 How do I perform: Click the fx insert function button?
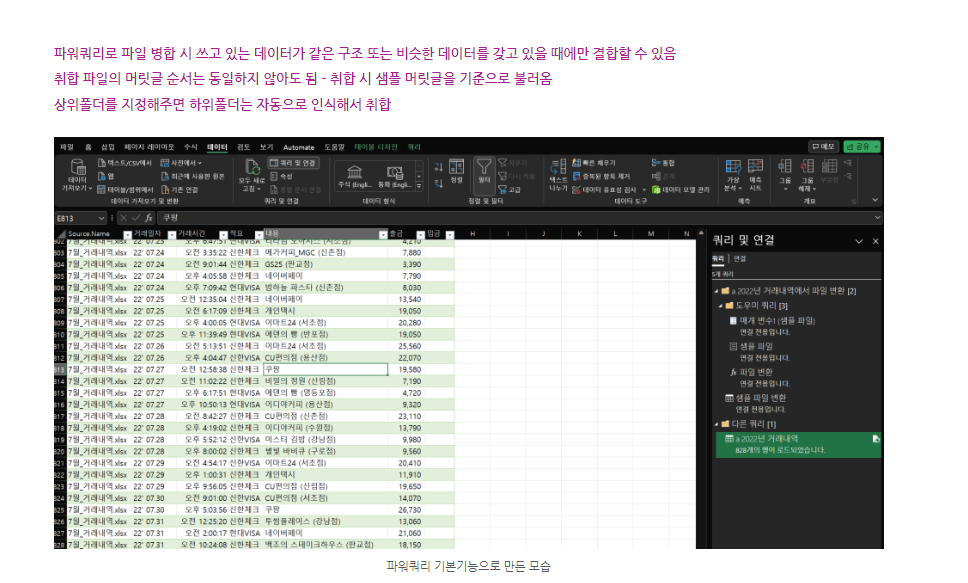tap(149, 218)
